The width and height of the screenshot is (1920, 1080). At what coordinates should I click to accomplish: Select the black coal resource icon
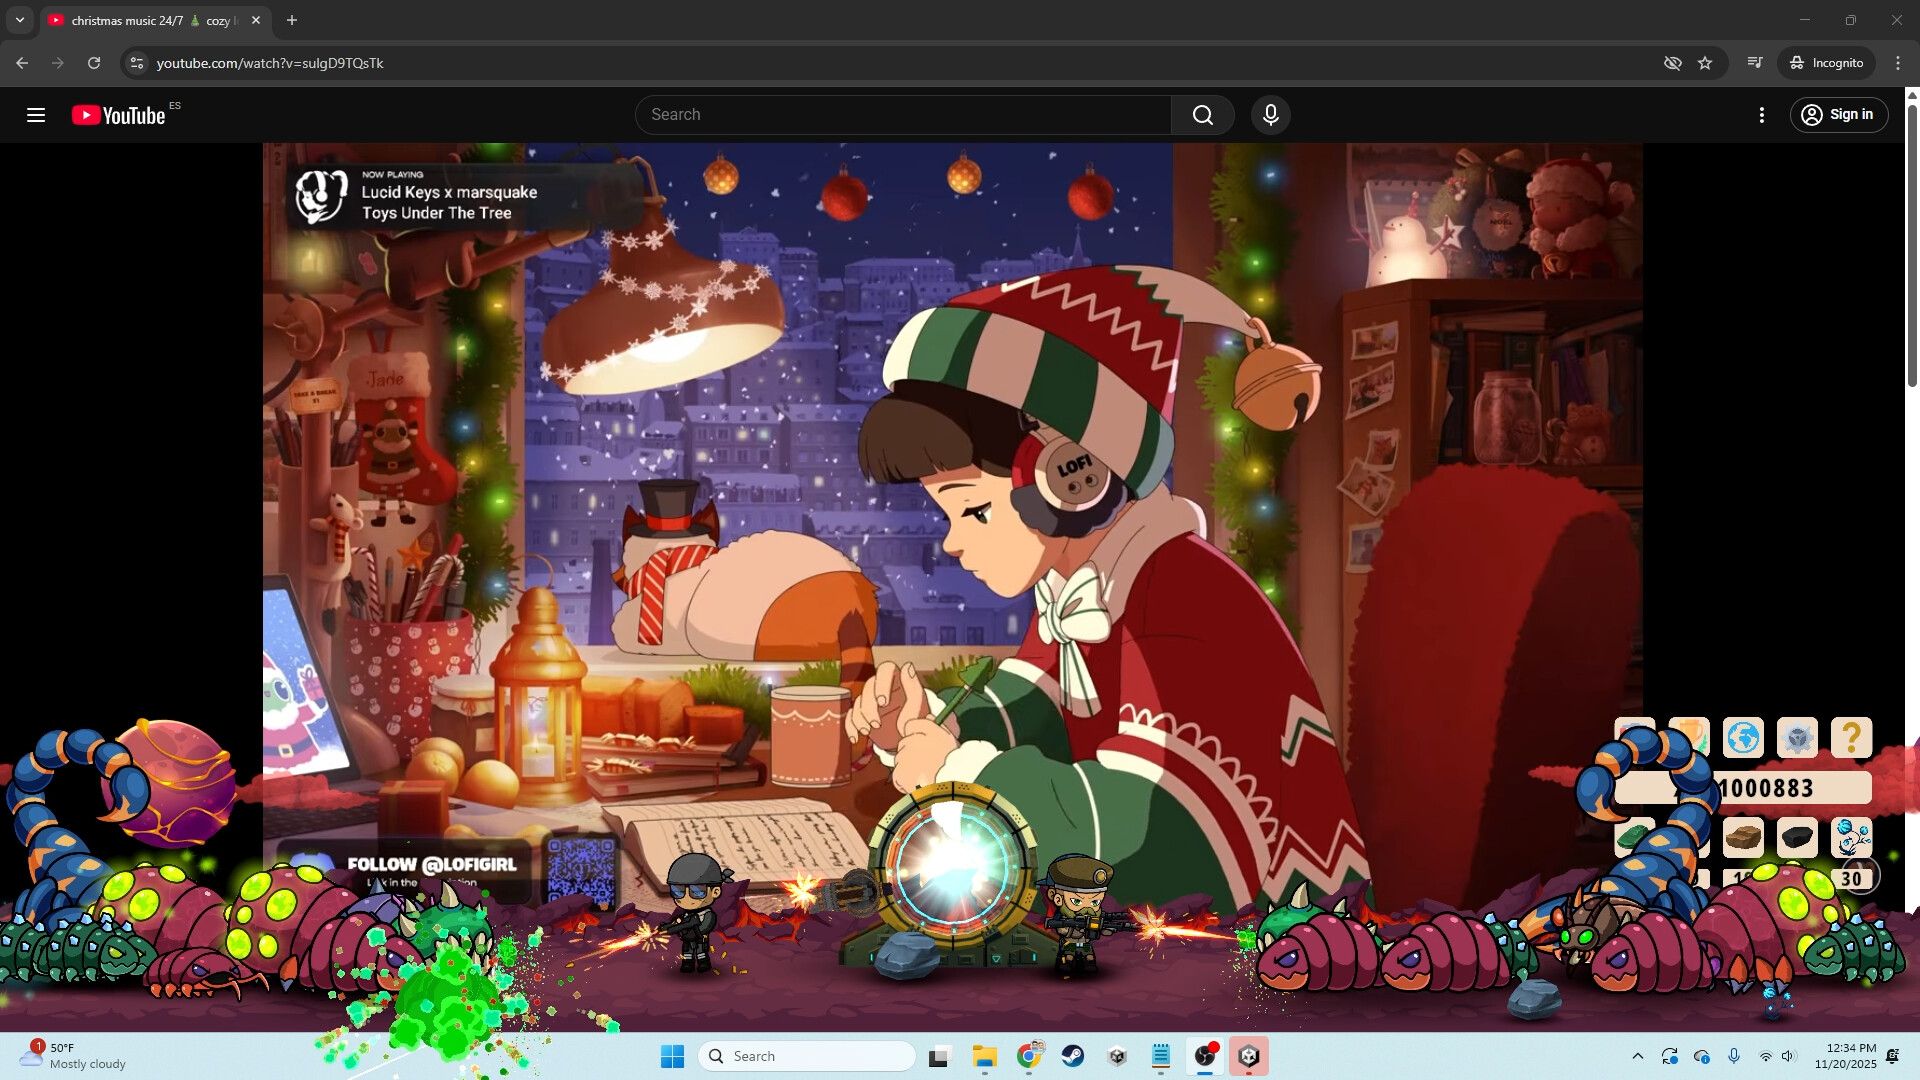click(x=1797, y=838)
